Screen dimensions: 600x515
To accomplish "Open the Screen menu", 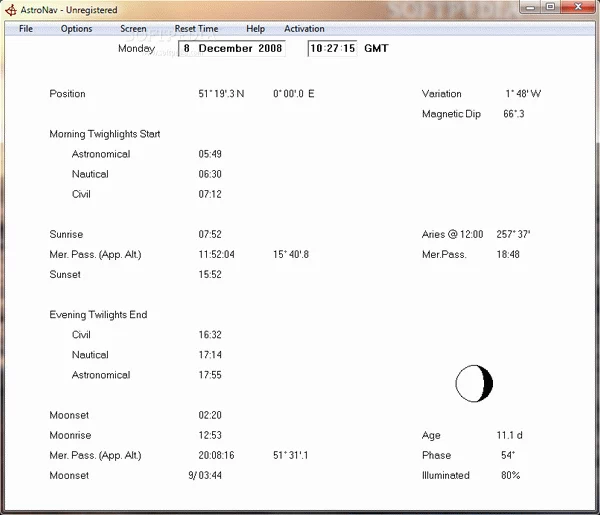I will [x=133, y=29].
